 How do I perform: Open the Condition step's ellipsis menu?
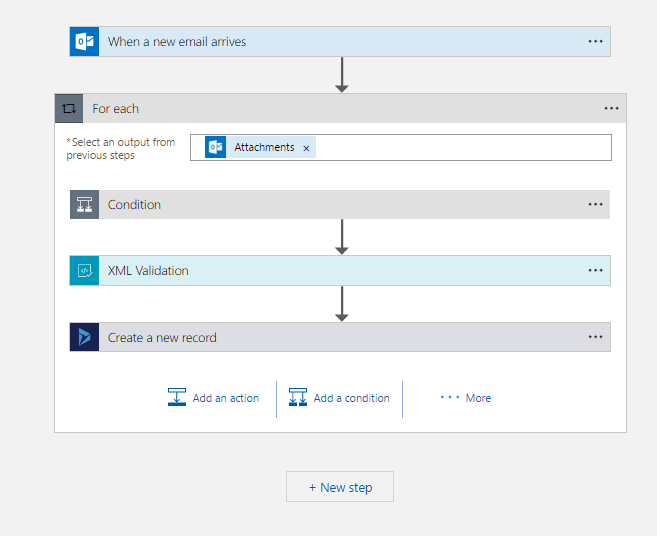click(595, 205)
